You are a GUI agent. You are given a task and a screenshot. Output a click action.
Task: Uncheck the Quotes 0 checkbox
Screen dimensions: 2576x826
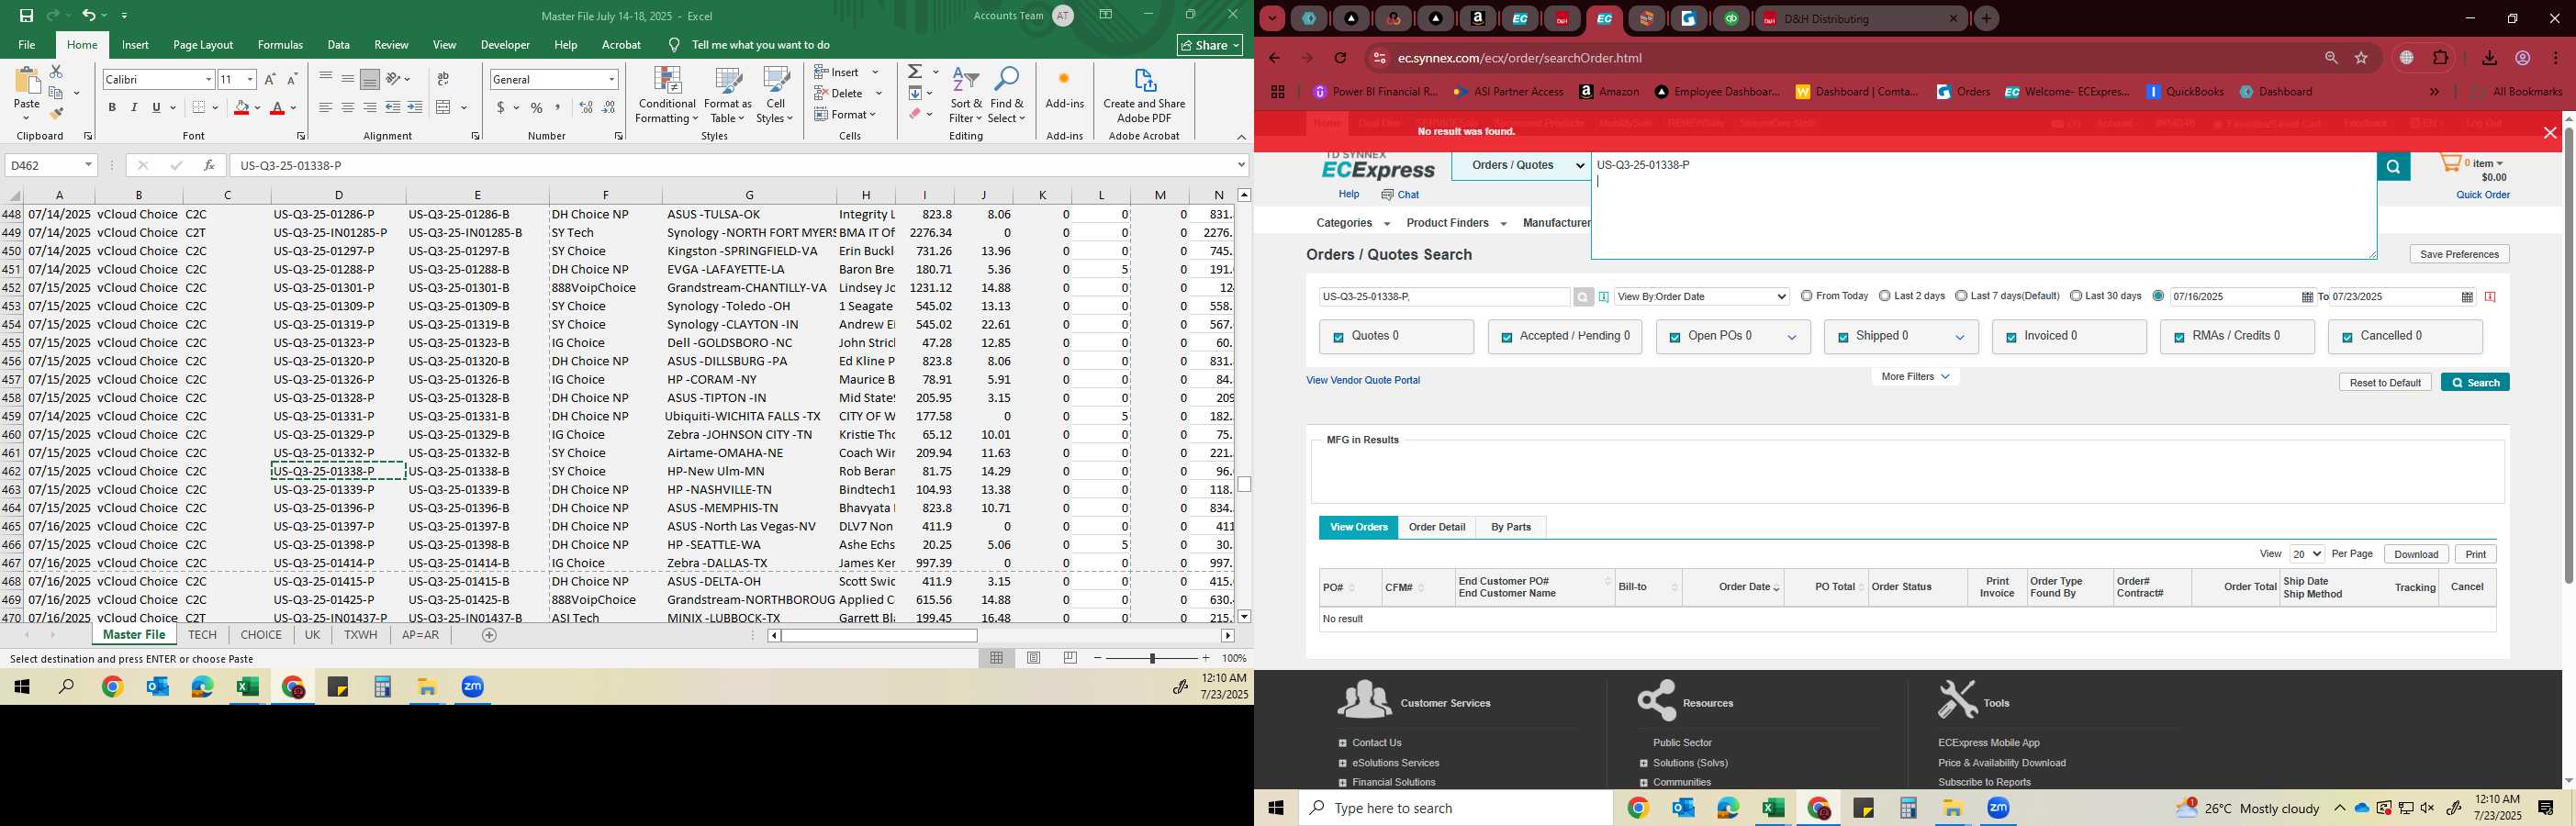[1338, 338]
